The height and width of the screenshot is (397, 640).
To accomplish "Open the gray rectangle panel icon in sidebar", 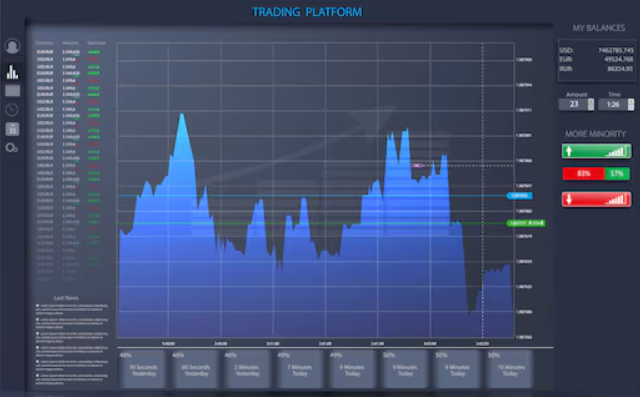I will [x=13, y=91].
